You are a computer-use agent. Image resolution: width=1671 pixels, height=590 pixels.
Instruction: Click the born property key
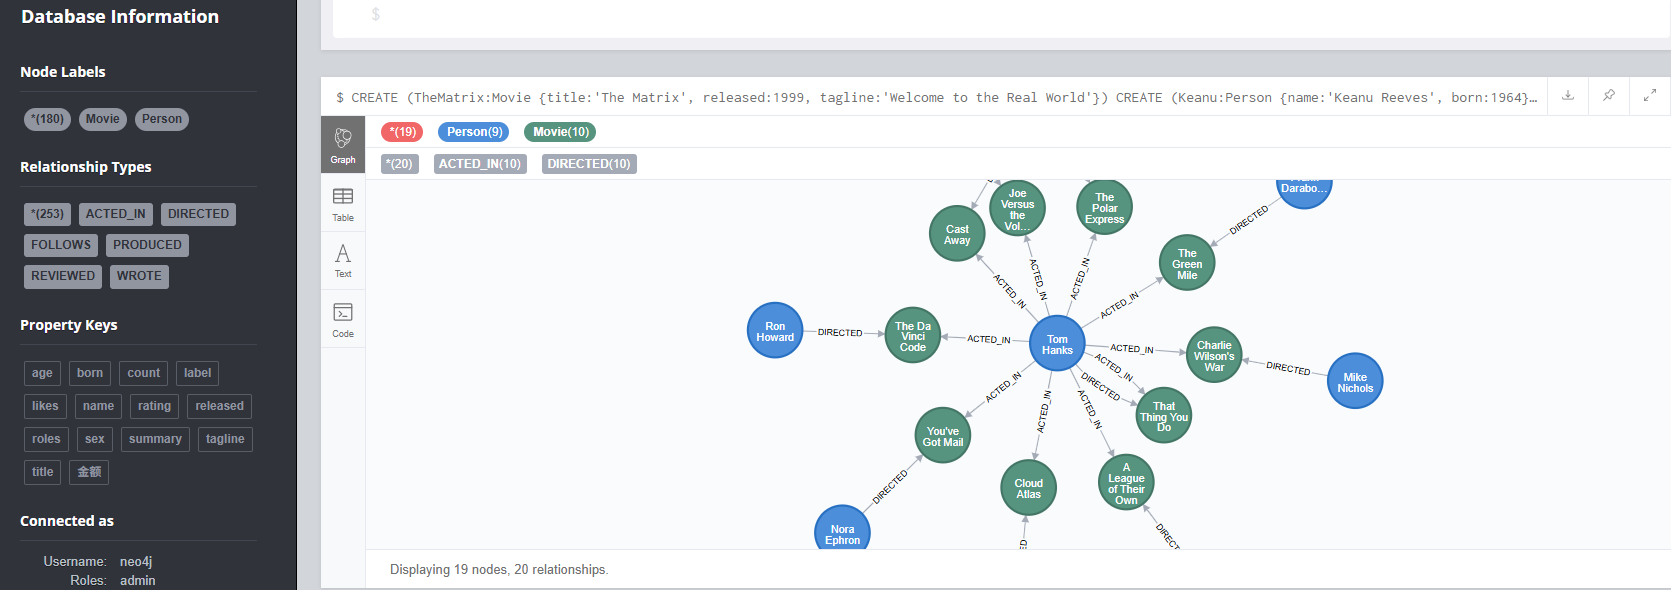(x=90, y=373)
